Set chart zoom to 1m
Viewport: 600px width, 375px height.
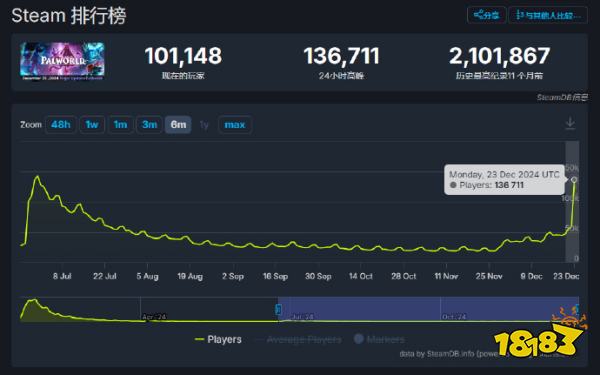[x=121, y=125]
